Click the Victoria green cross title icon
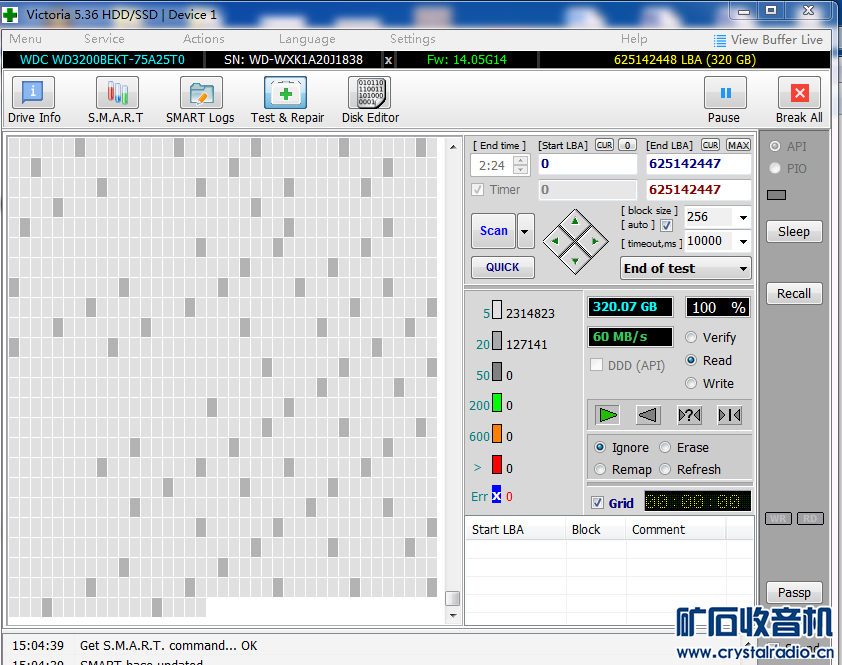Viewport: 842px width, 665px height. 10,15
